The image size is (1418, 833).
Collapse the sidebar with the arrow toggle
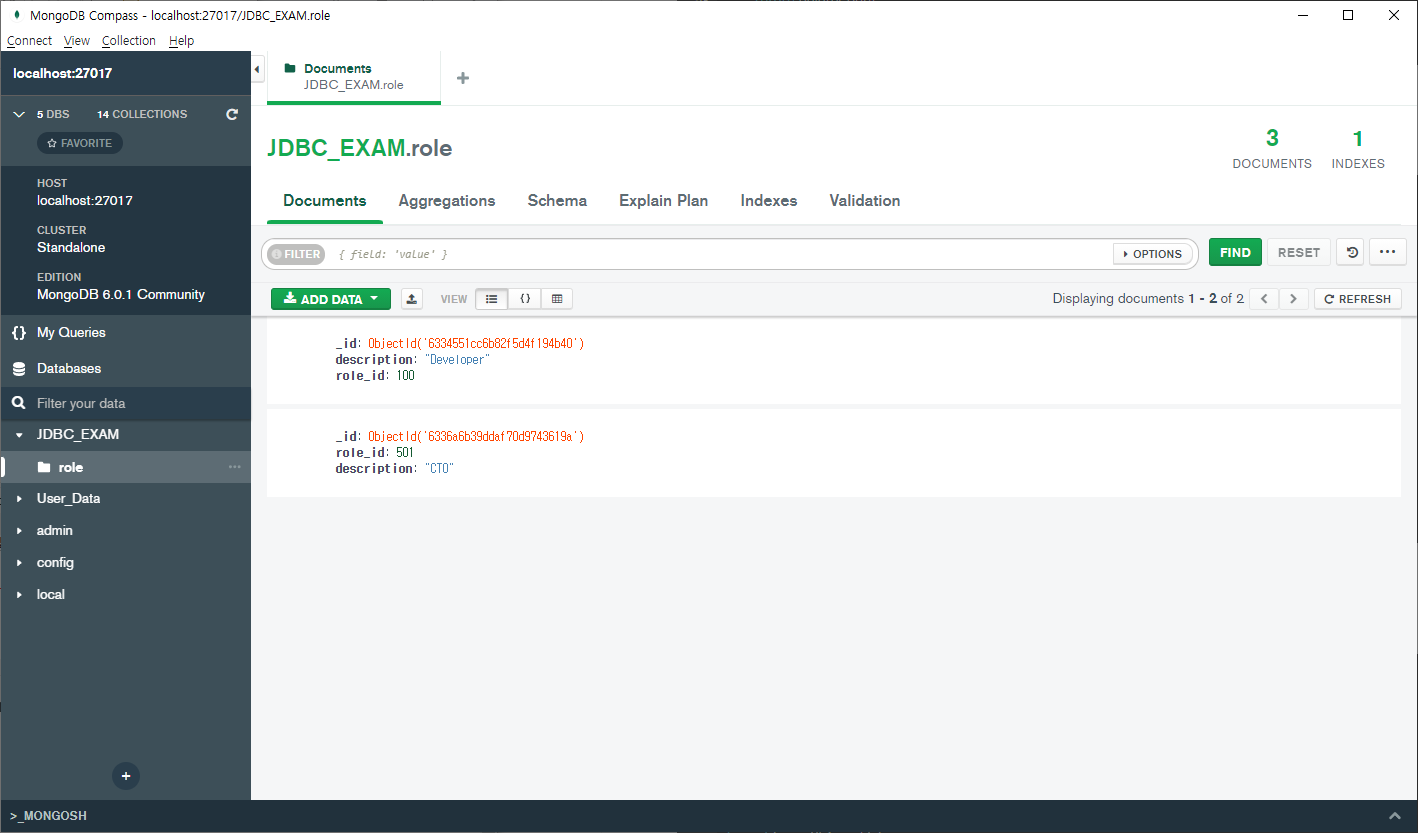pos(257,69)
